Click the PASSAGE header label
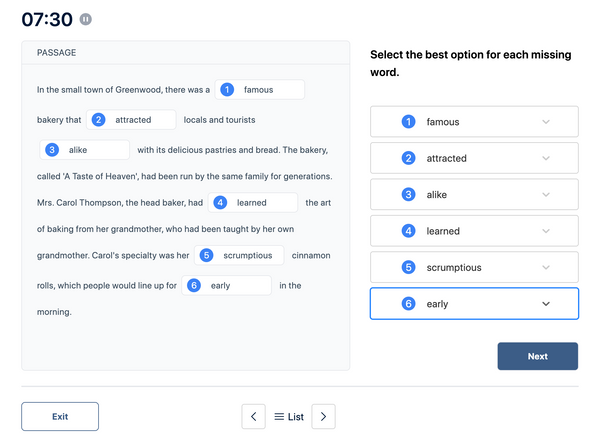Viewport: 600px width, 442px height. (57, 52)
